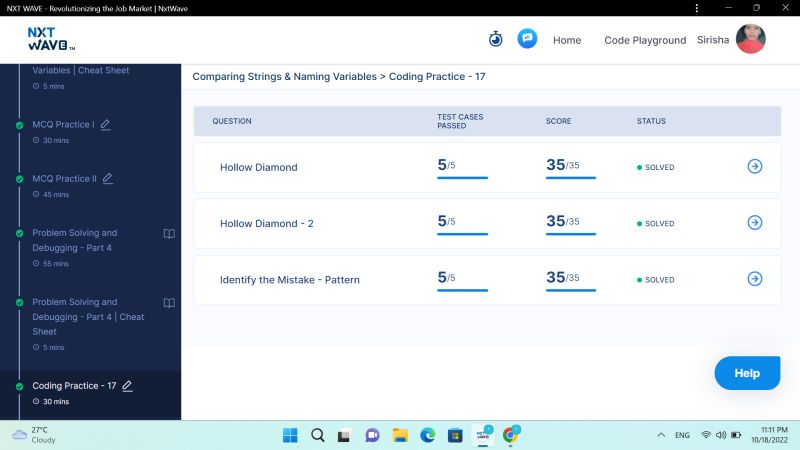Select Problem Solving and Debugging - Part 4
This screenshot has width=800, height=450.
74,240
